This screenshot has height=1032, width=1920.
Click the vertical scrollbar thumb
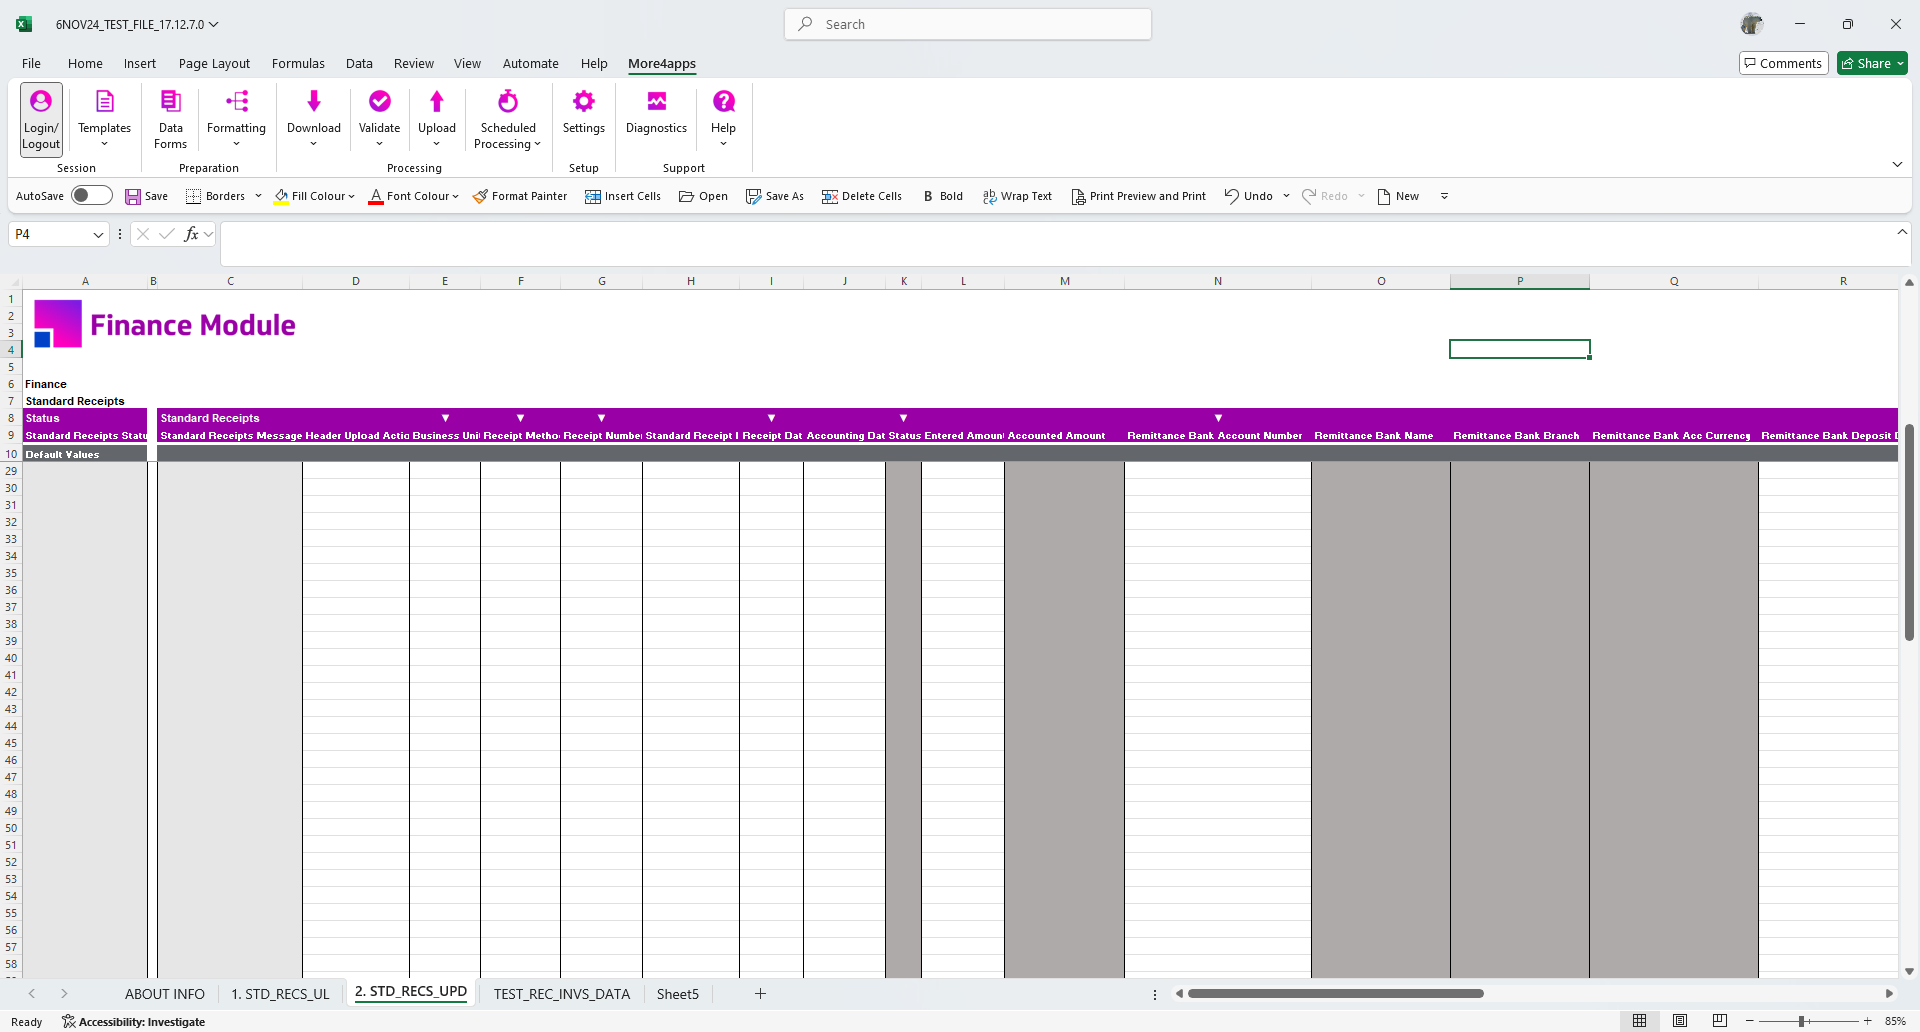point(1909,532)
